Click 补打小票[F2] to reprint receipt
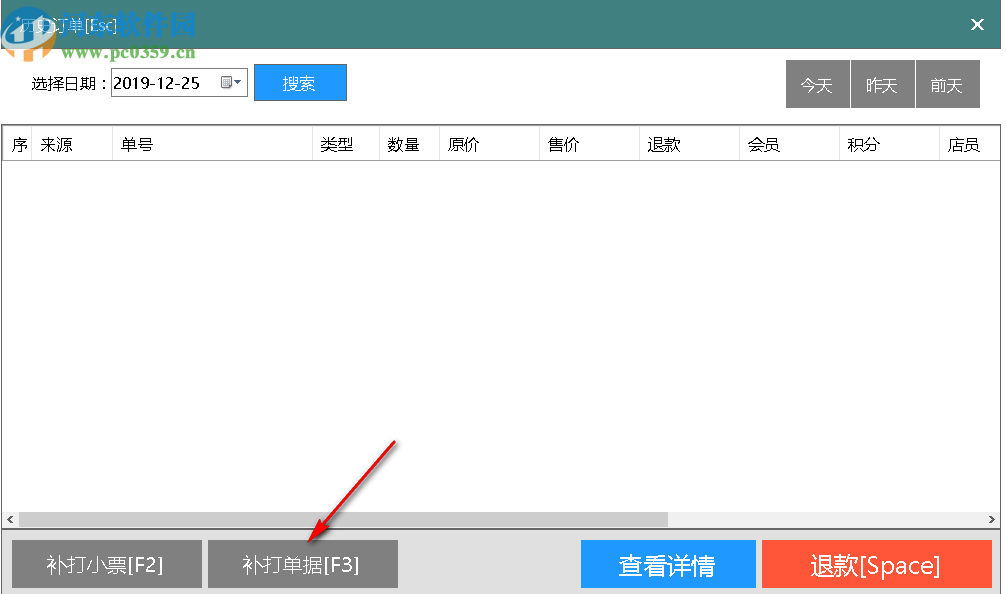The height and width of the screenshot is (594, 1006). 105,563
